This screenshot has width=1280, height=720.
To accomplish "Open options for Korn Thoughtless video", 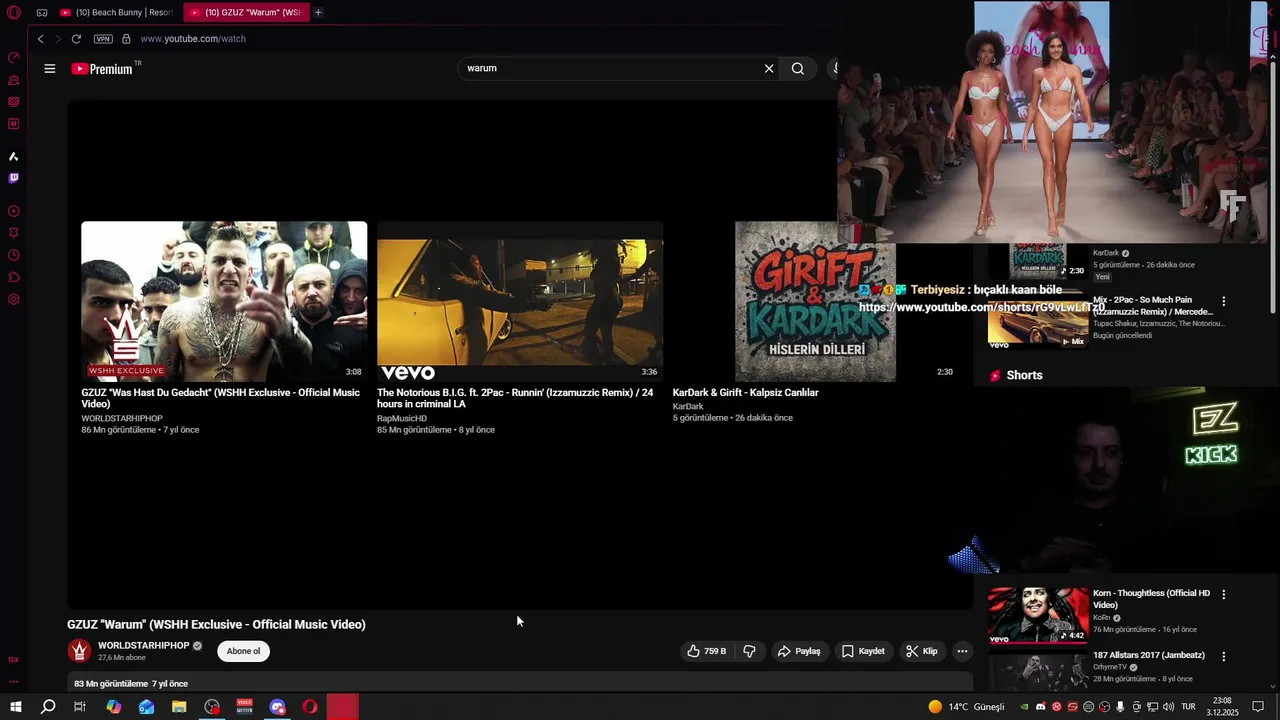I will point(1223,594).
